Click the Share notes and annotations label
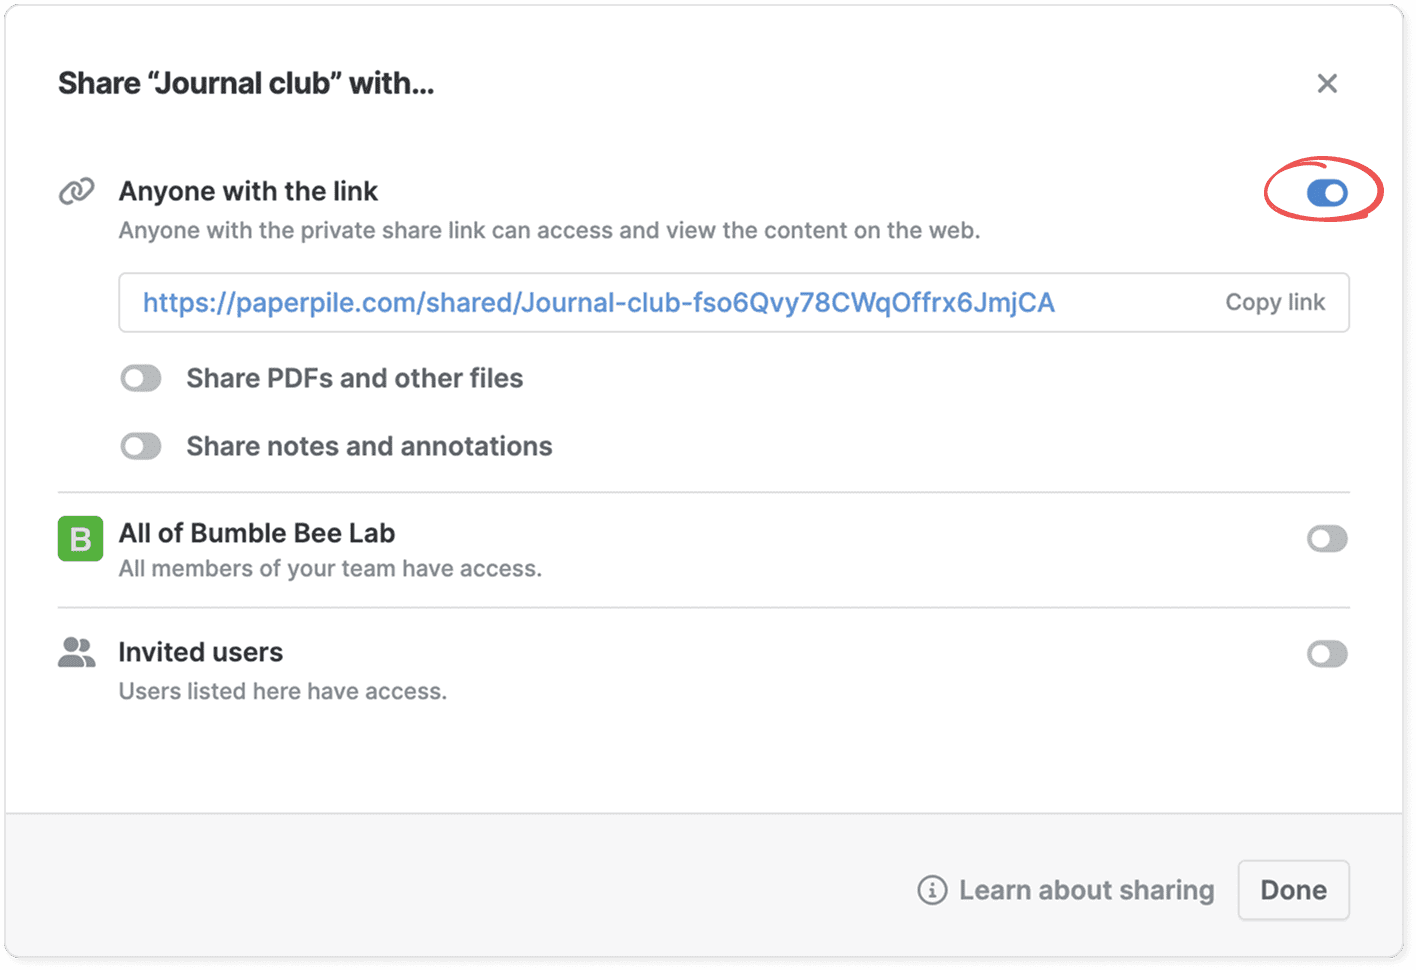Viewport: 1416px width, 970px height. [x=369, y=446]
